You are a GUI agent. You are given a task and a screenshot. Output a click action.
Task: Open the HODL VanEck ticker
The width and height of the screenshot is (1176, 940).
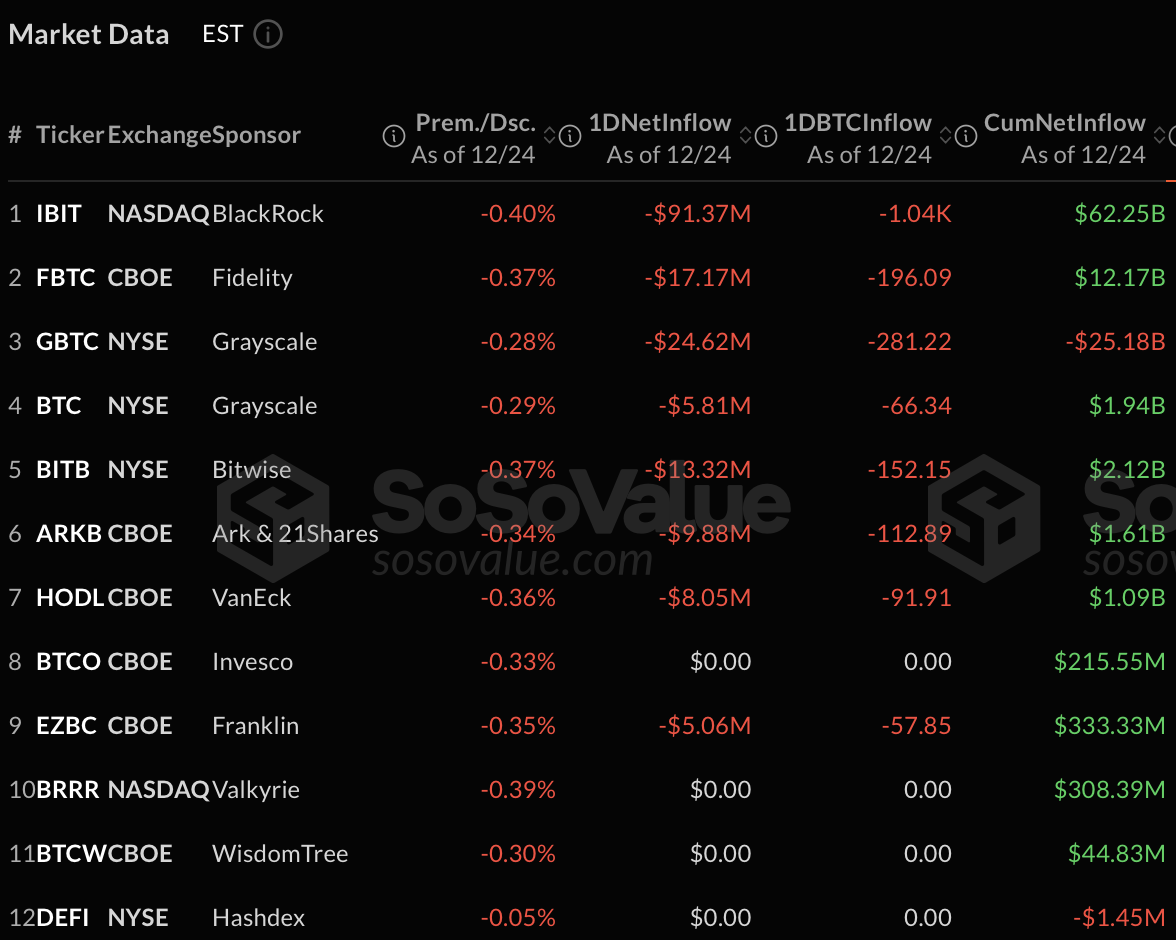pos(70,598)
